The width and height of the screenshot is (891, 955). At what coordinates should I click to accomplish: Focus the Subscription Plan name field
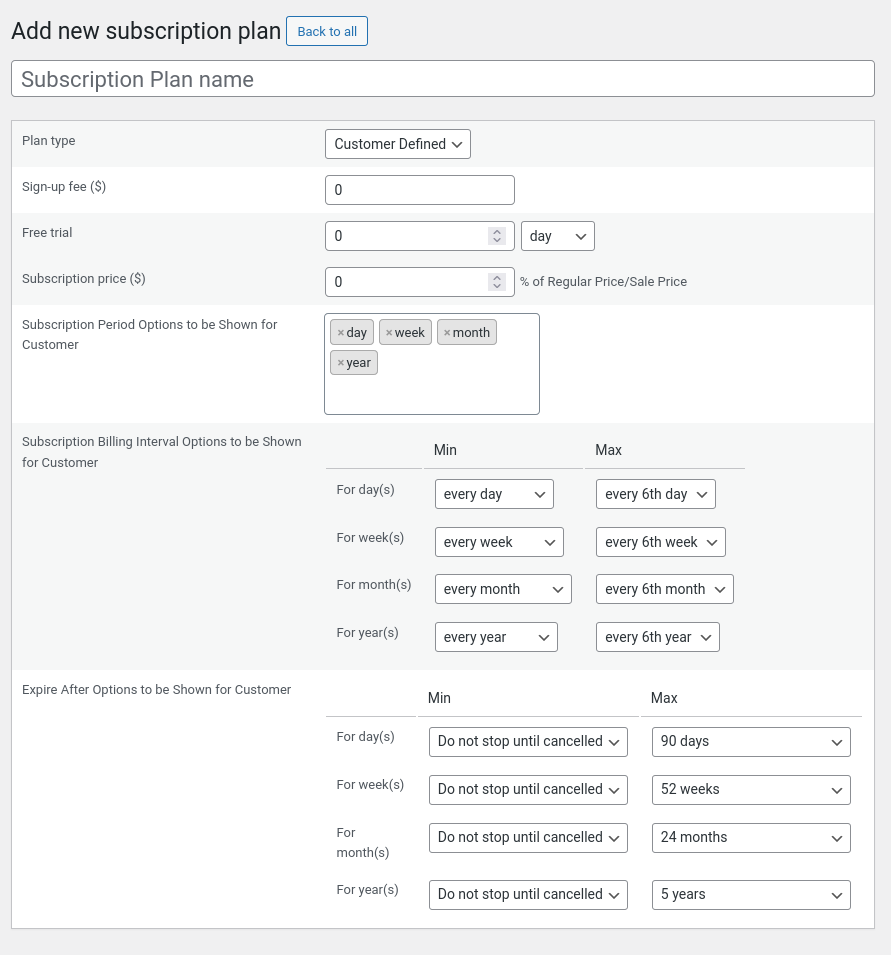point(442,79)
